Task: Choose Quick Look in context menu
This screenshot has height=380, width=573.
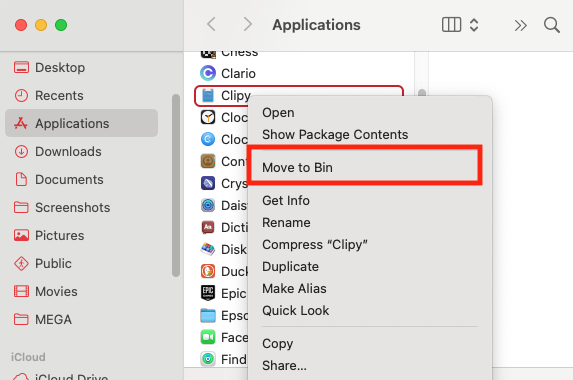Action: (x=370, y=311)
